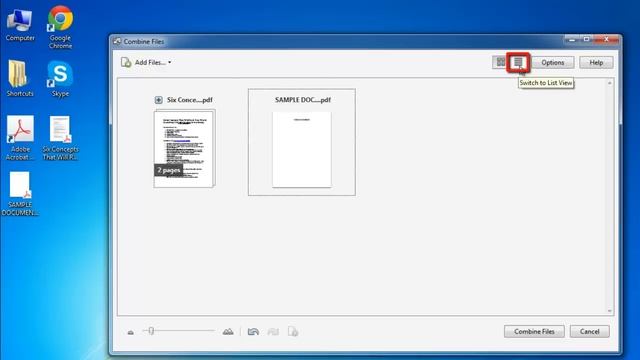The width and height of the screenshot is (640, 360).
Task: Click the thumbnail size slider handle
Action: tap(151, 331)
